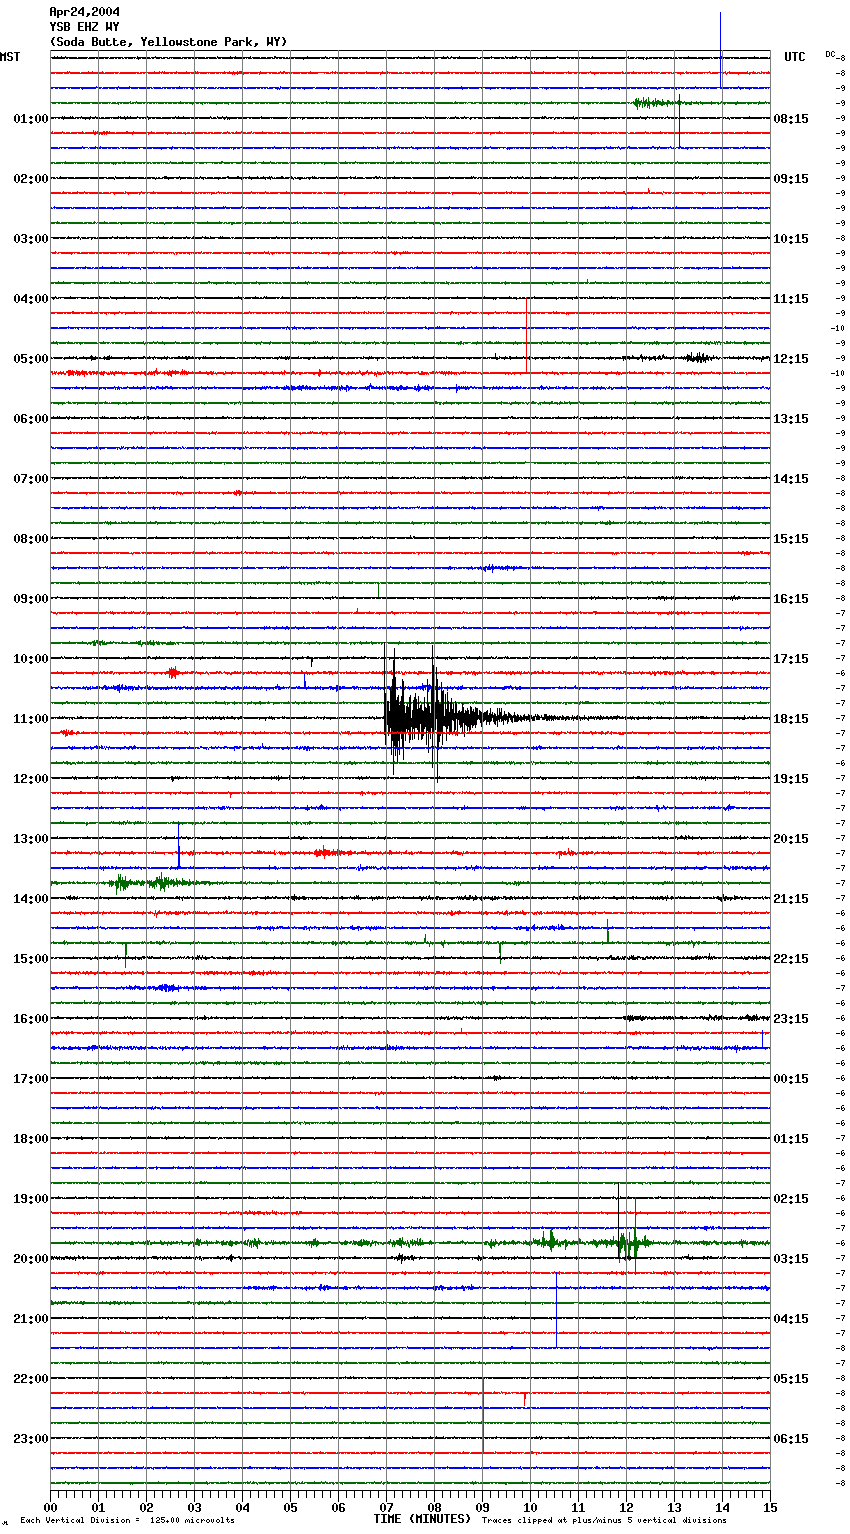Screen dimensions: 850x1534
Task: Select the station code YSB EHZ WY
Action: point(85,27)
